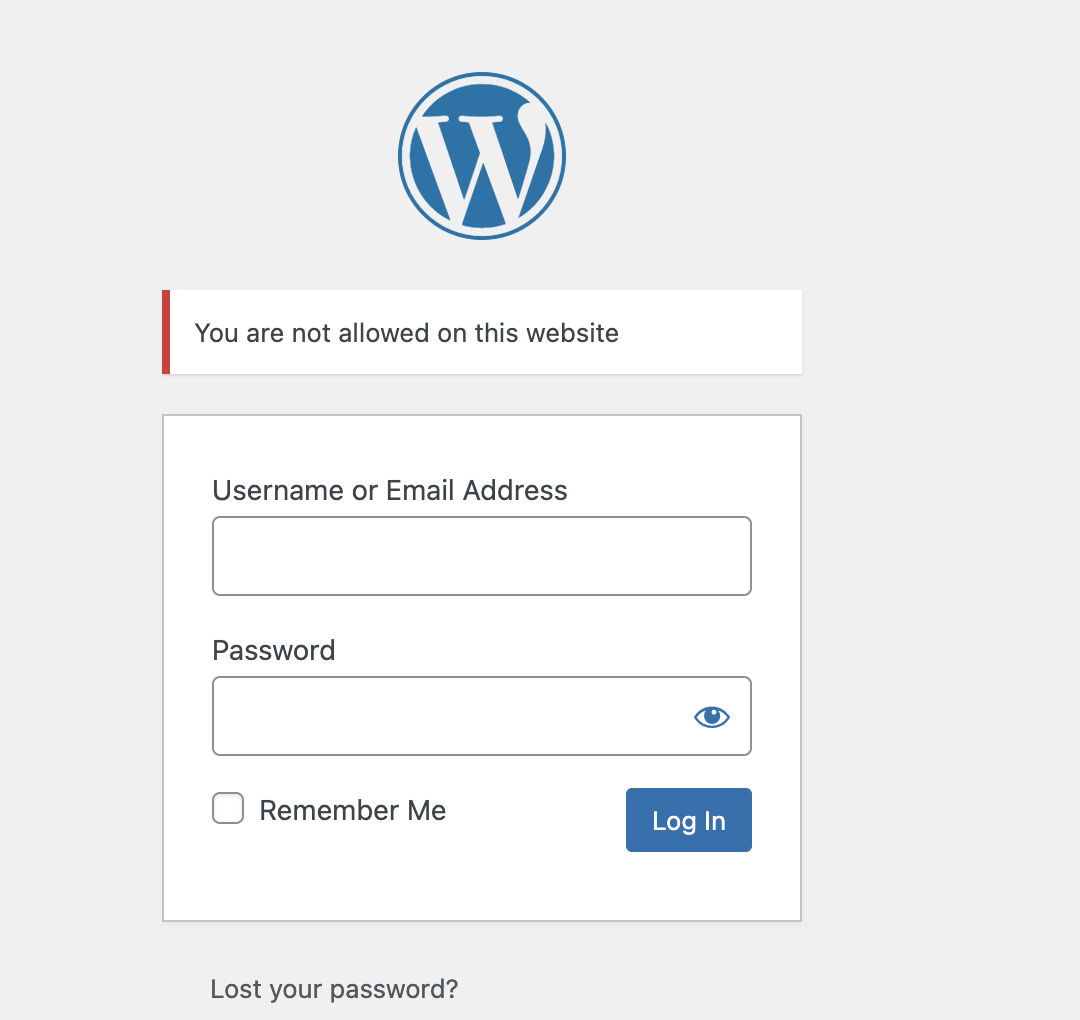This screenshot has height=1020, width=1080.
Task: Click the WordPress logo
Action: click(482, 156)
